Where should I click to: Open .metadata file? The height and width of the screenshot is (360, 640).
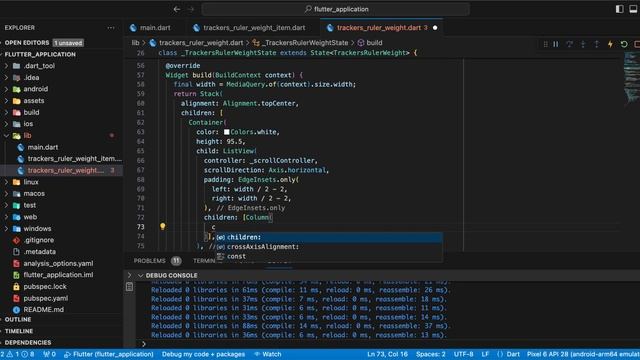click(40, 252)
